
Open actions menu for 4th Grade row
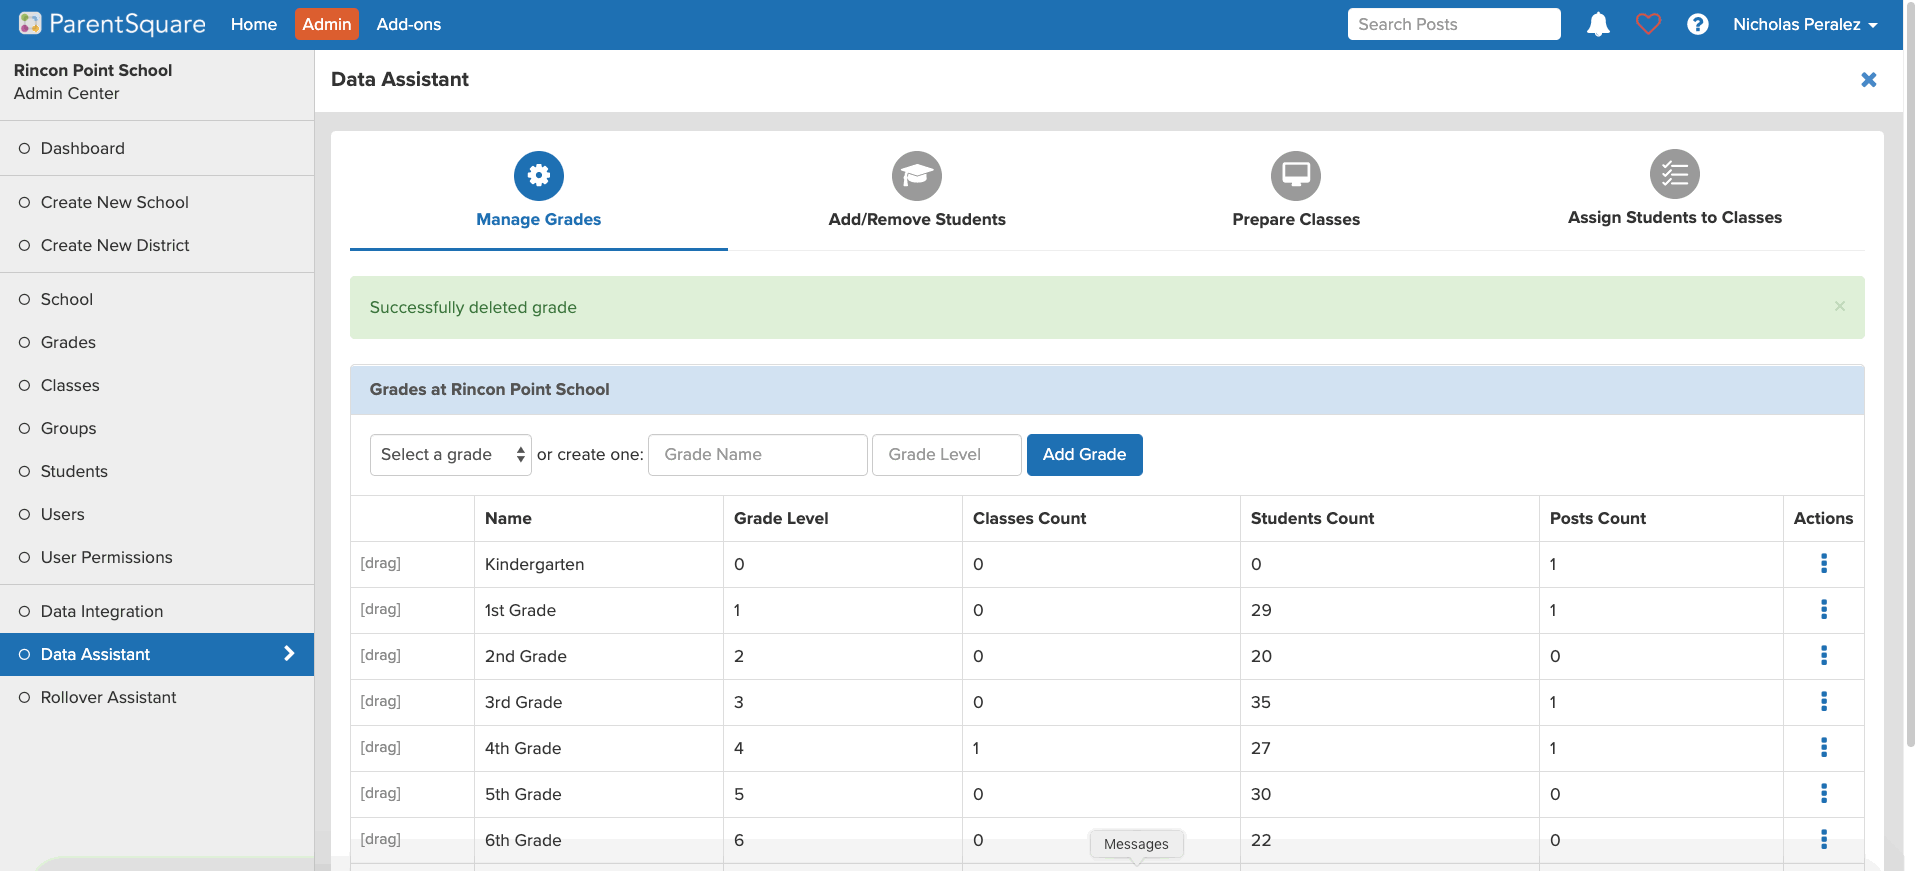1824,747
